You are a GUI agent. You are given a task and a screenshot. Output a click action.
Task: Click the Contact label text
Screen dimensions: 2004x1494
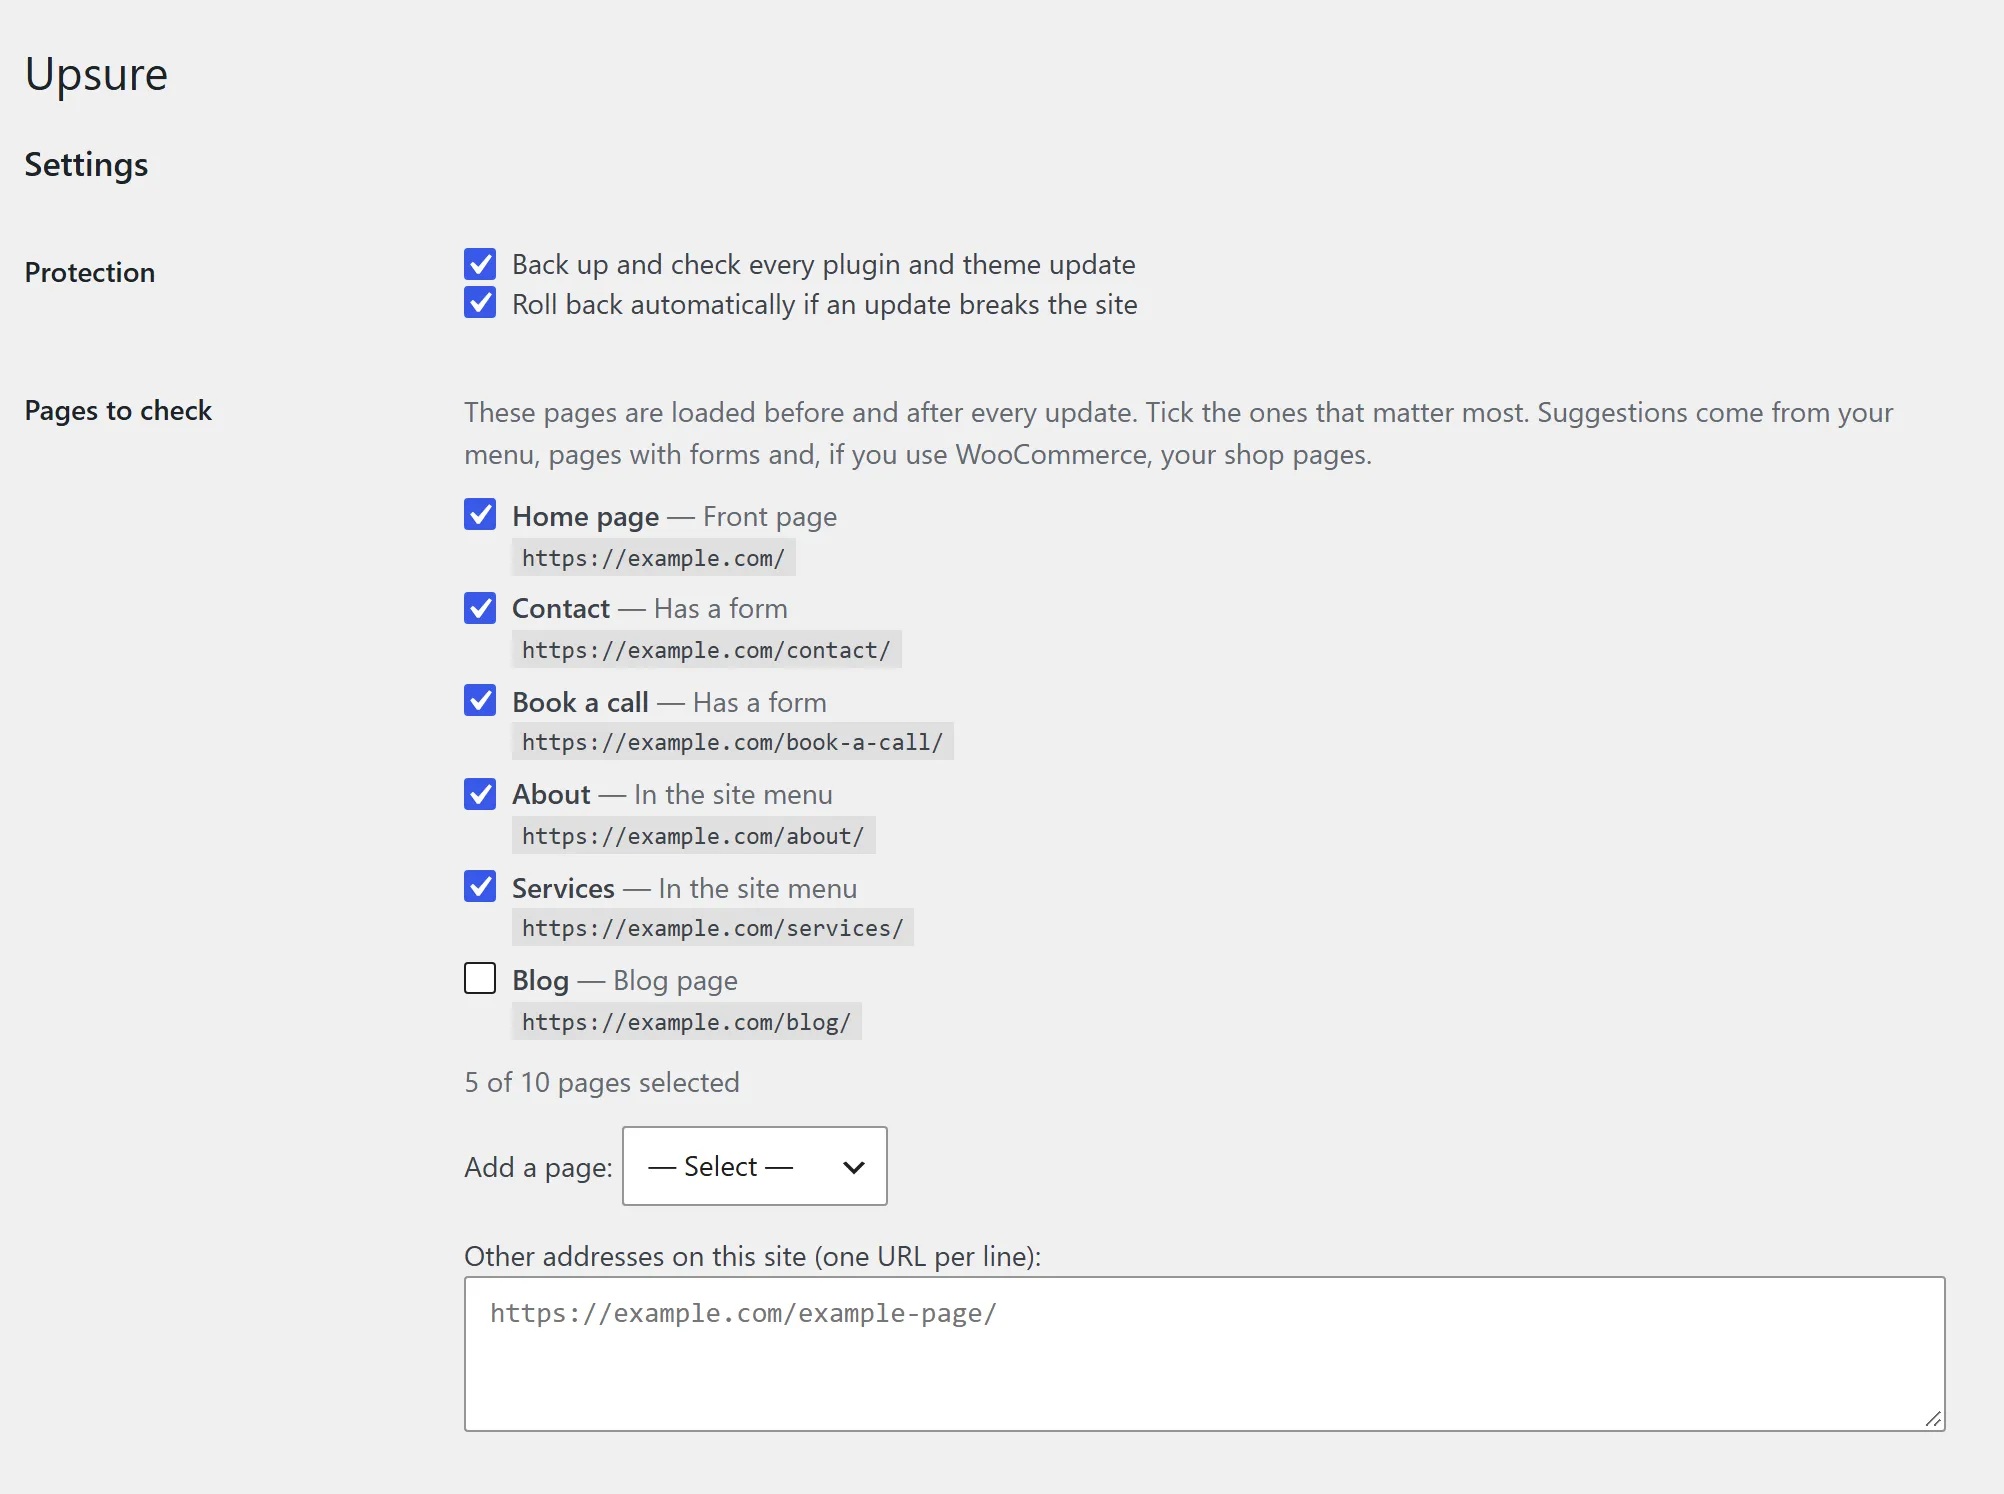pyautogui.click(x=561, y=608)
